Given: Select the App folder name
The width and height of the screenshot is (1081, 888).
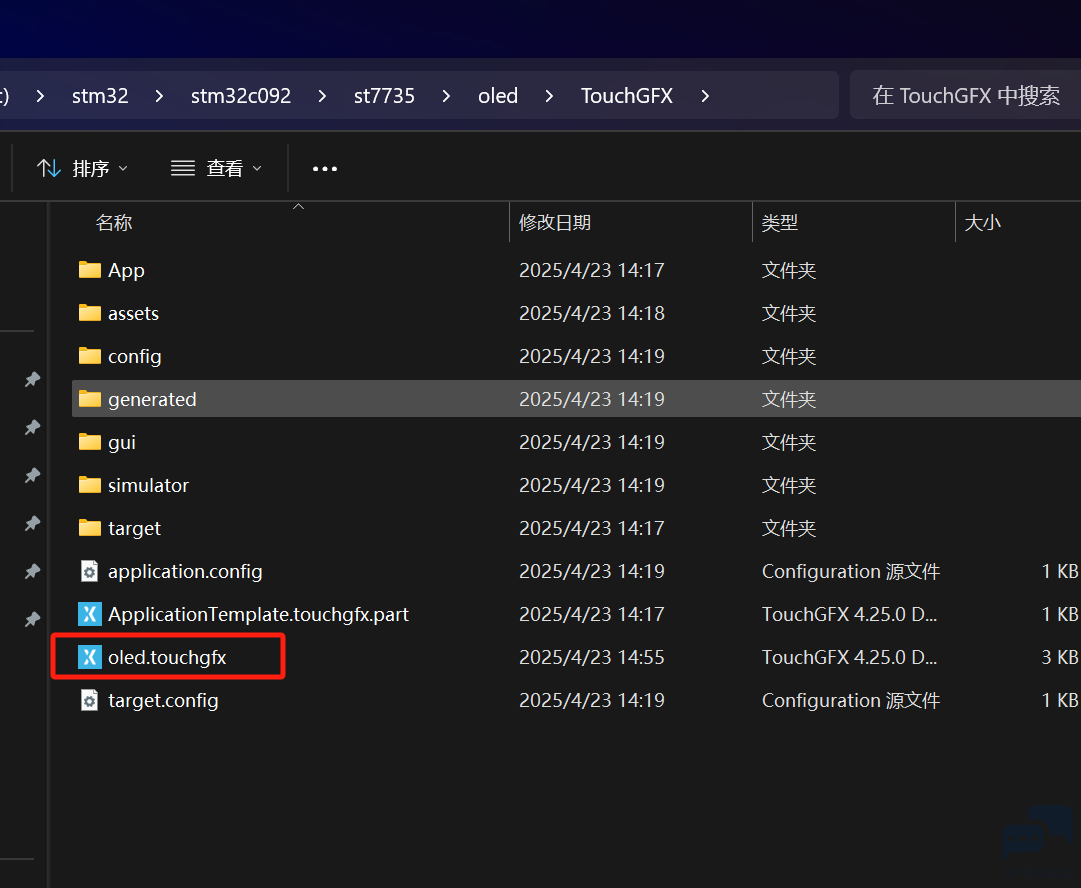Looking at the screenshot, I should 126,270.
